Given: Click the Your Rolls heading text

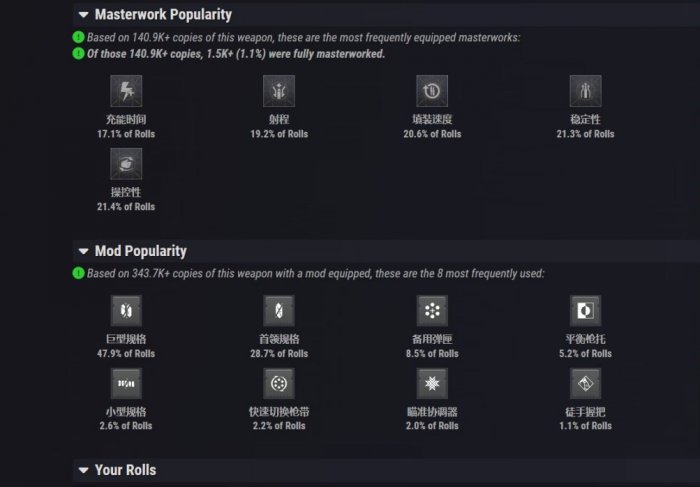Looking at the screenshot, I should point(125,470).
